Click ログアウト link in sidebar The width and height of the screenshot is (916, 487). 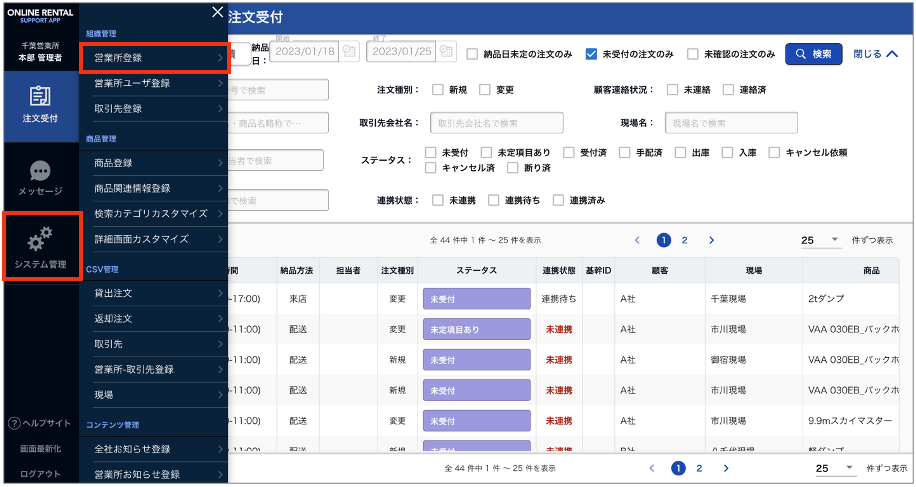pyautogui.click(x=40, y=474)
